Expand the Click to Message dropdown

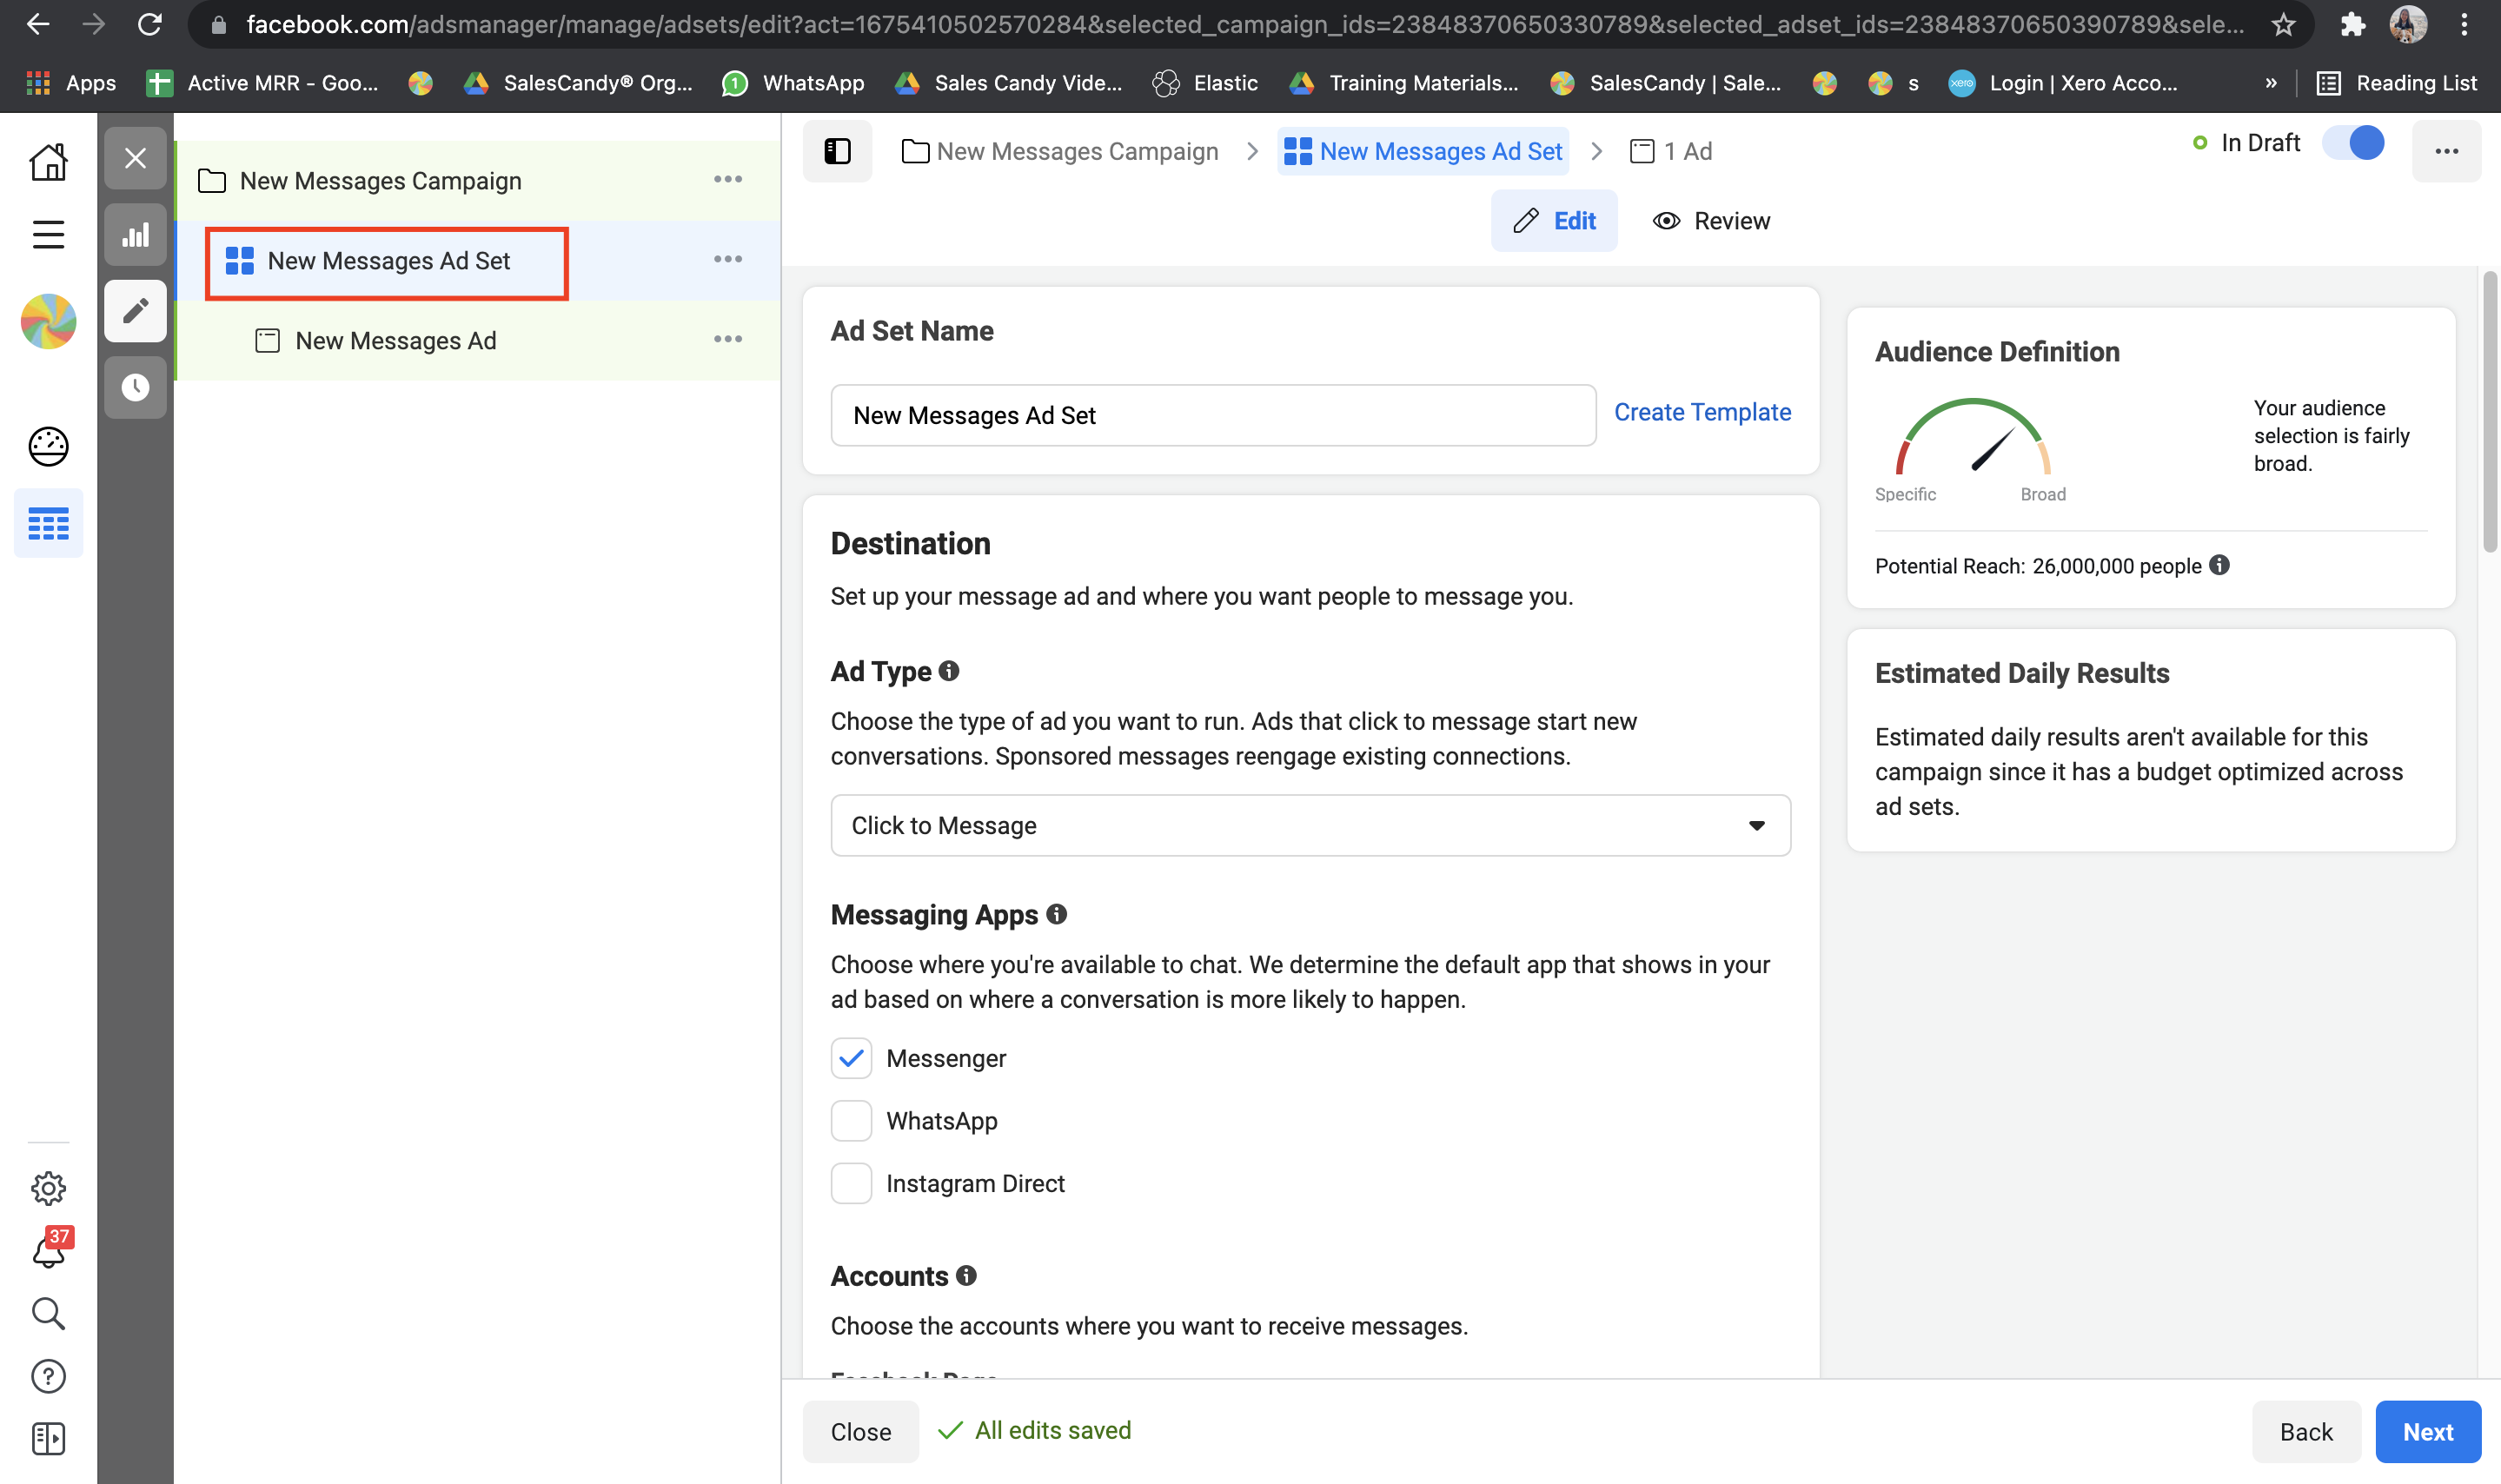pos(1310,825)
